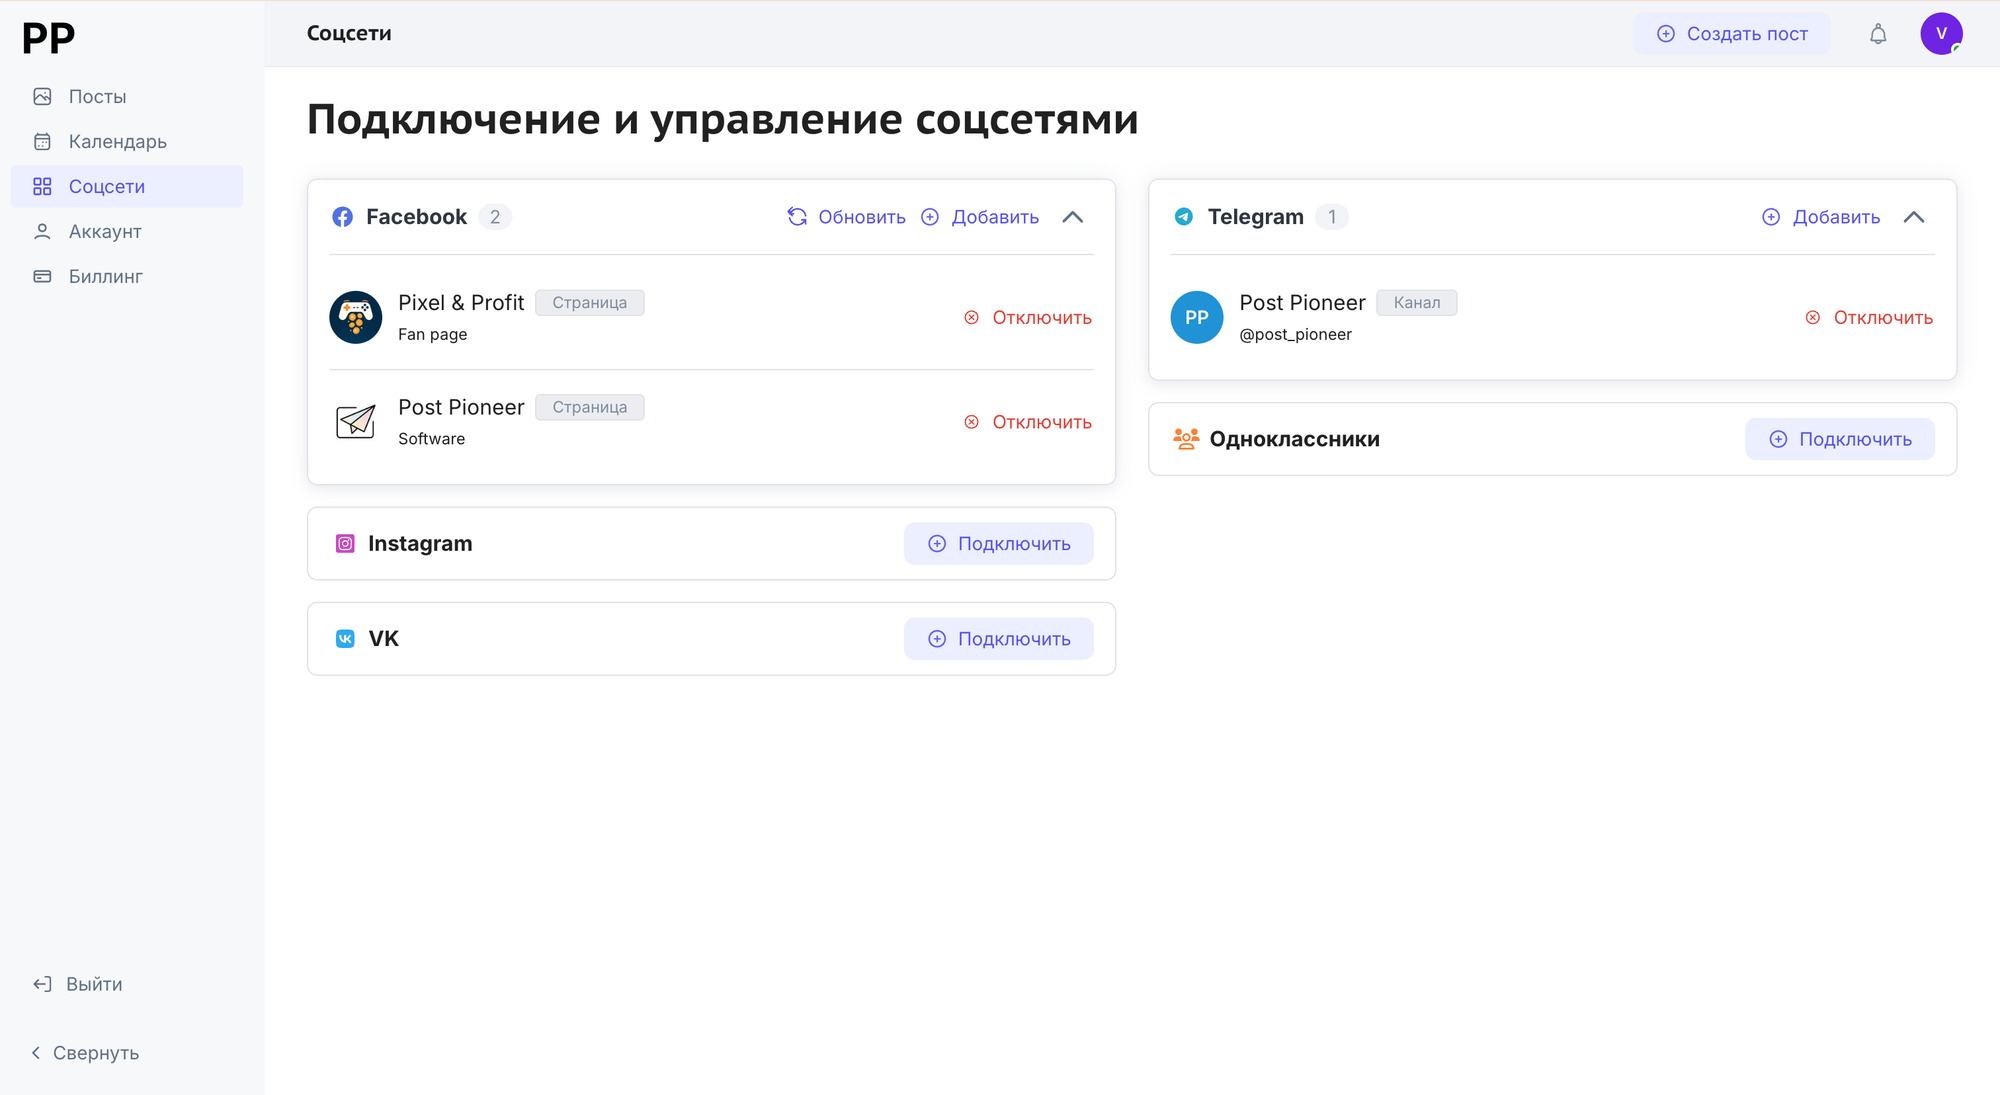Click the PP logo in sidebar
The height and width of the screenshot is (1095, 2000).
coord(48,38)
